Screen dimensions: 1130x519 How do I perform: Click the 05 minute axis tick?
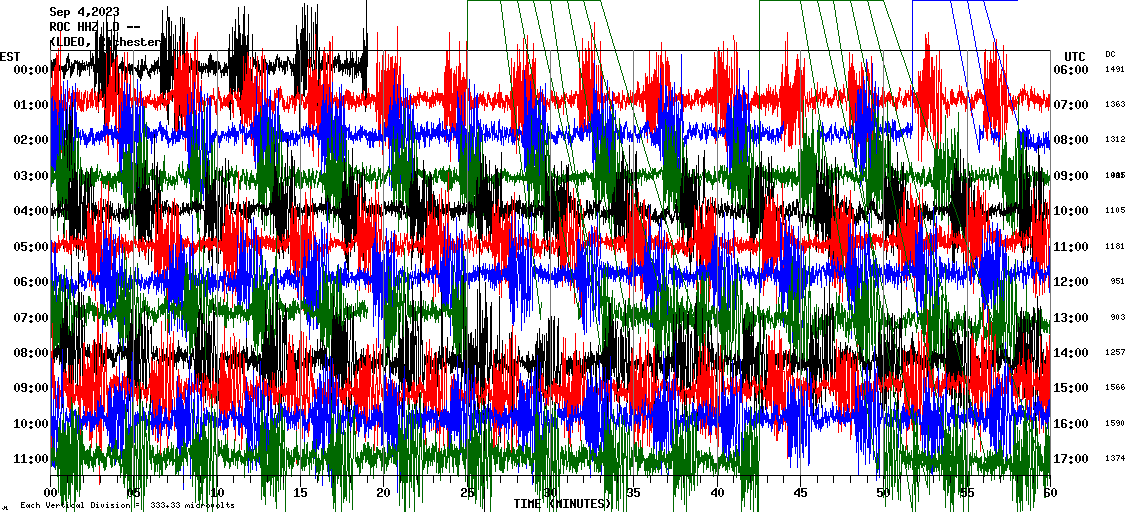[134, 493]
